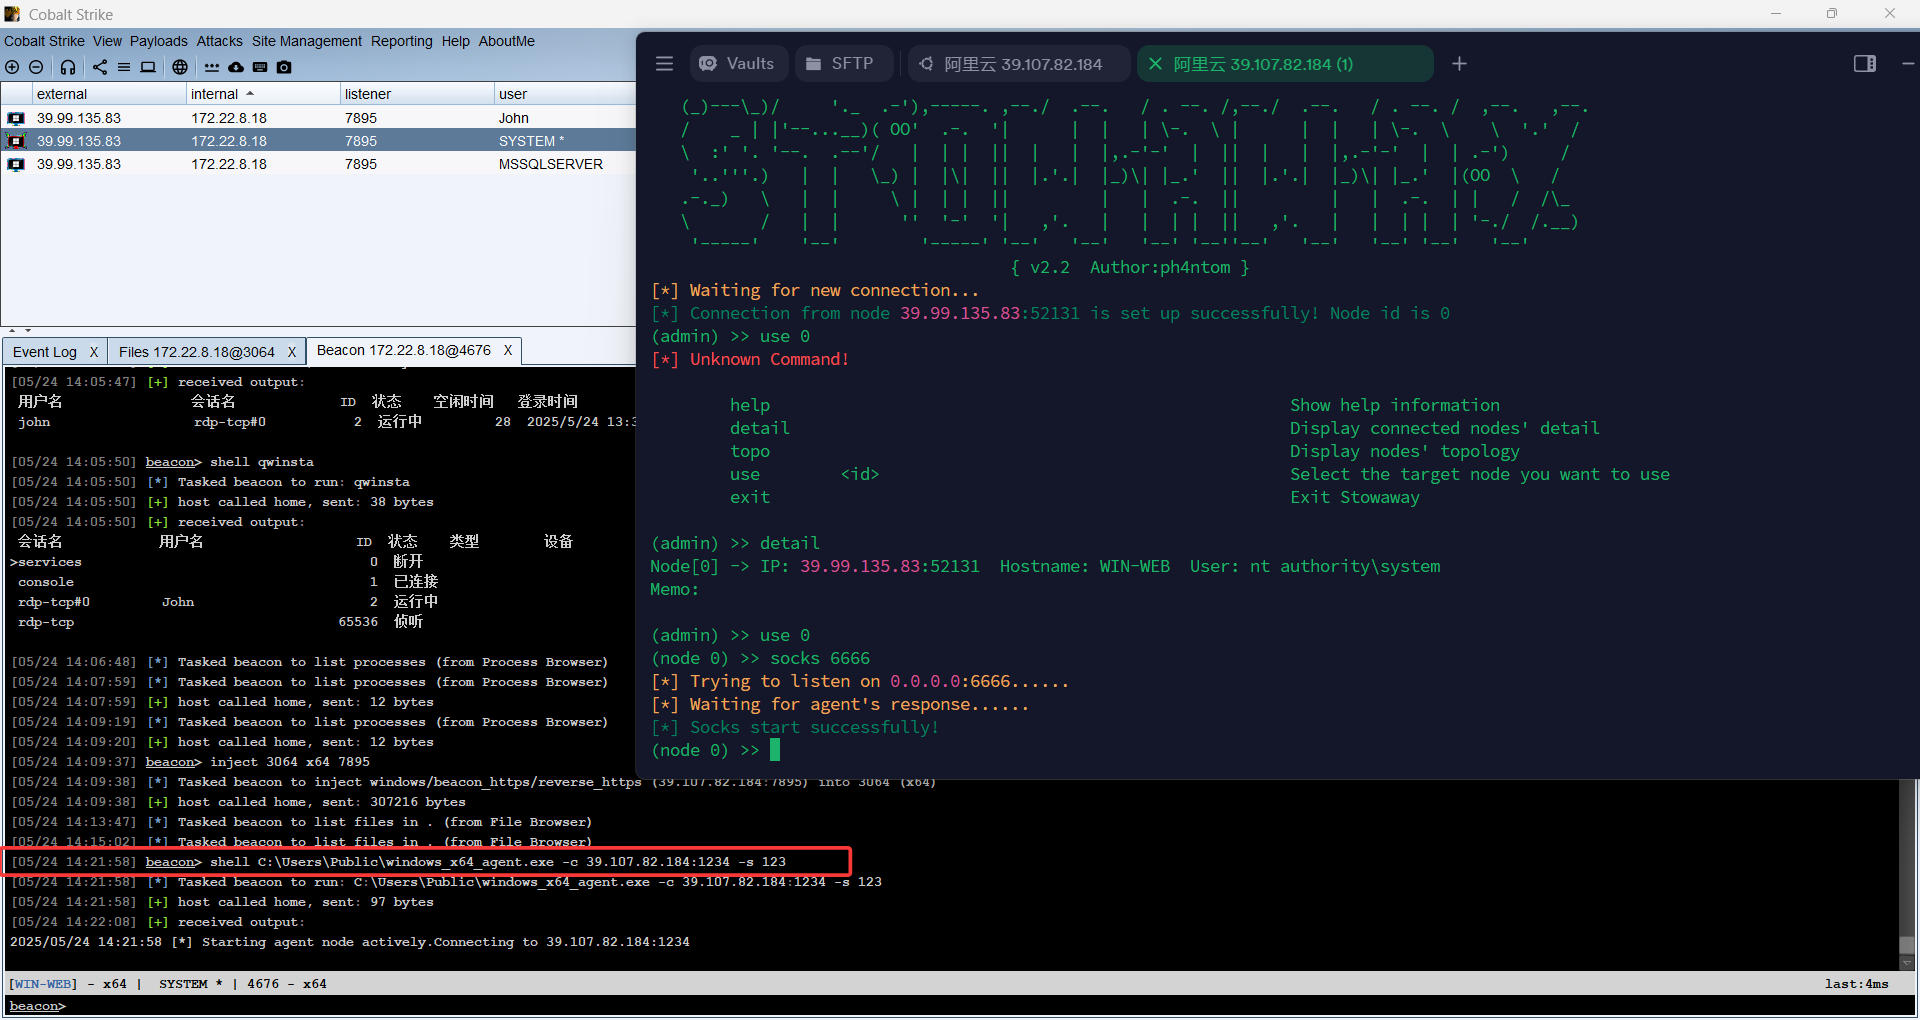Screen dimensions: 1920x1020
Task: Toggle the Termius side panel icon
Action: pyautogui.click(x=1865, y=63)
